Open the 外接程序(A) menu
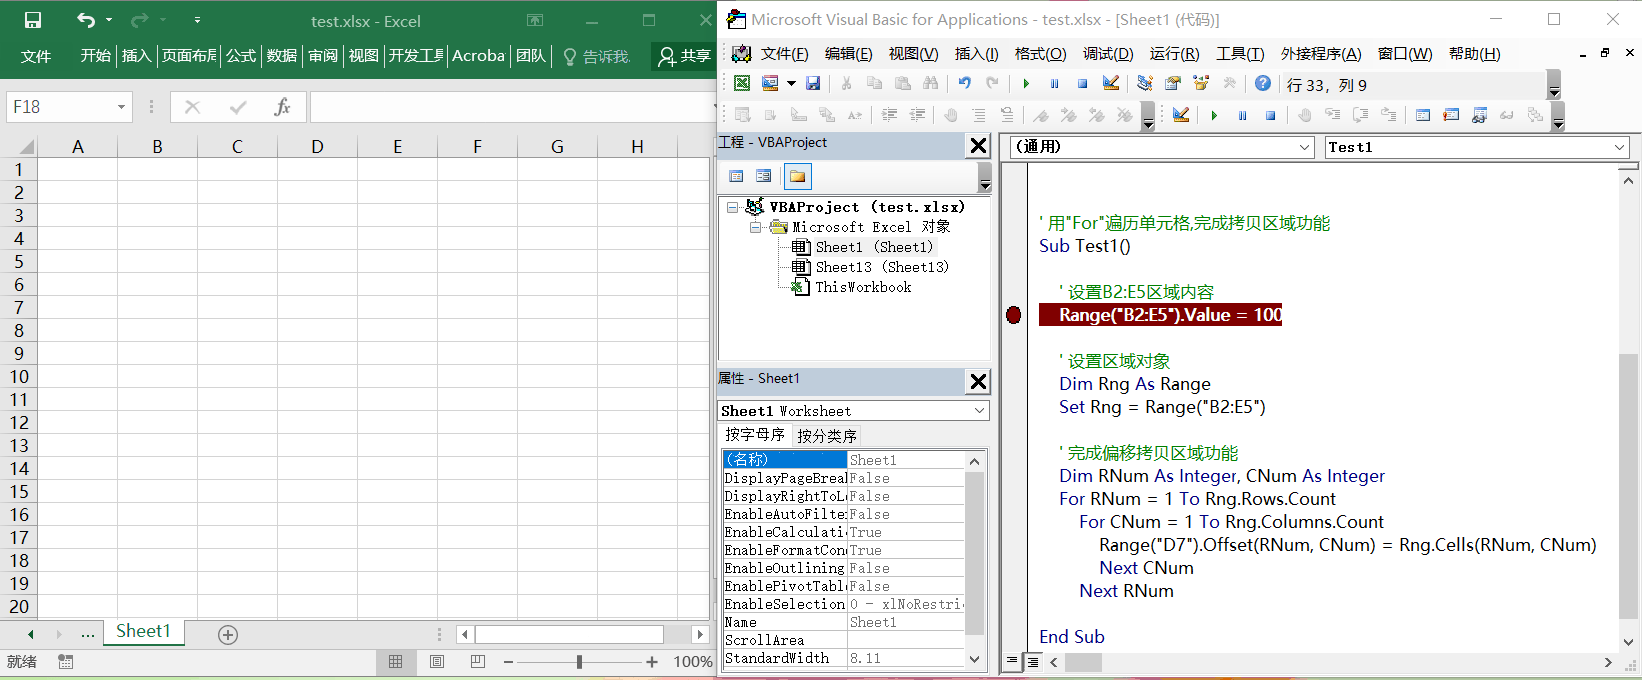This screenshot has height=680, width=1642. (x=1321, y=54)
